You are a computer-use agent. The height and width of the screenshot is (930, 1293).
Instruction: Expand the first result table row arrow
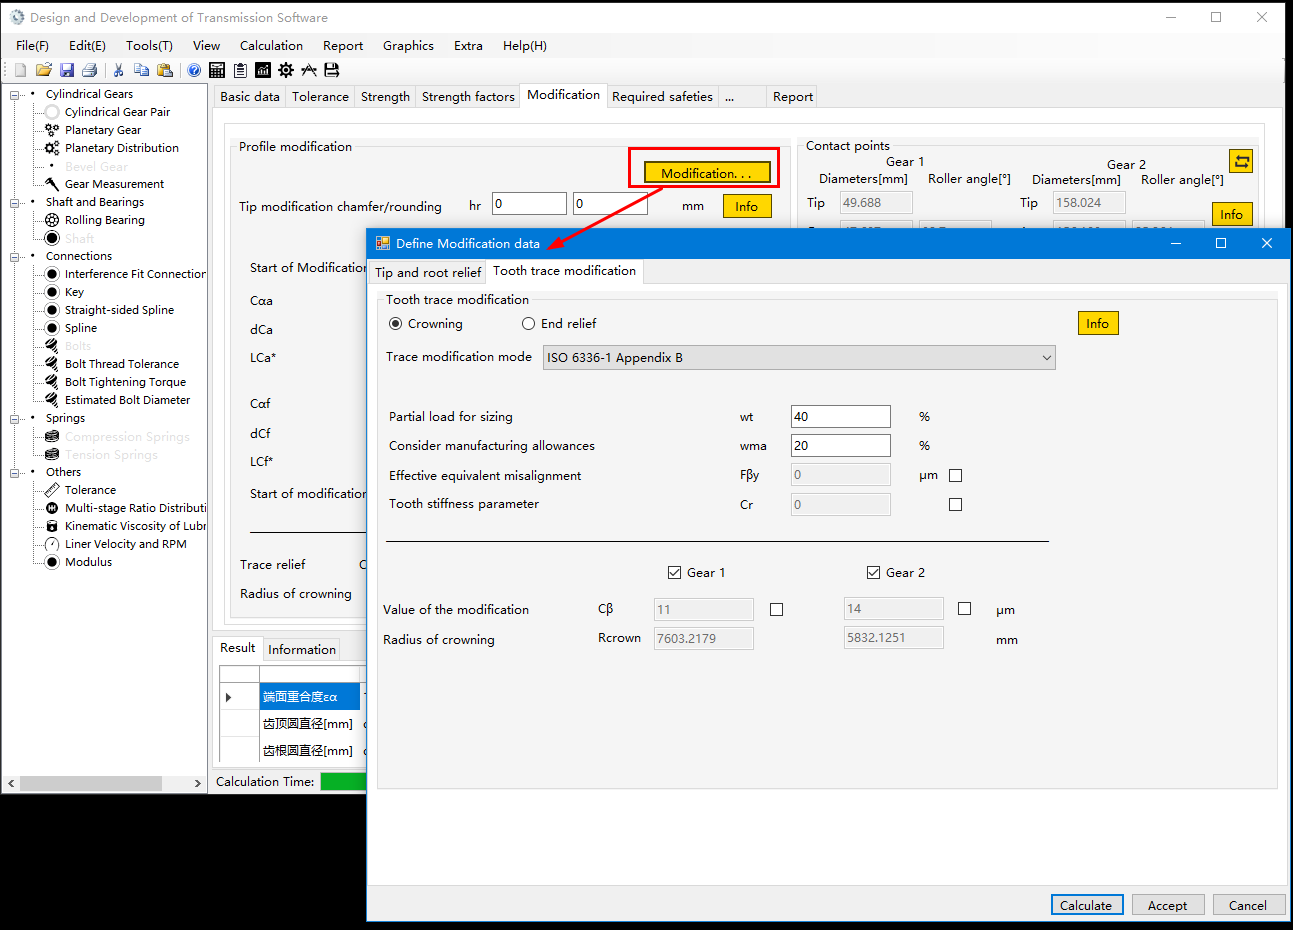(229, 697)
